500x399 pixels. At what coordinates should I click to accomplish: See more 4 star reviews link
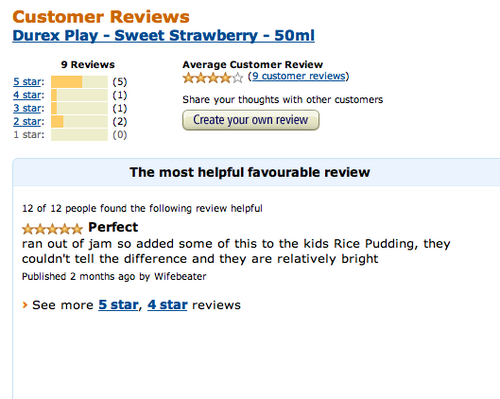point(167,305)
